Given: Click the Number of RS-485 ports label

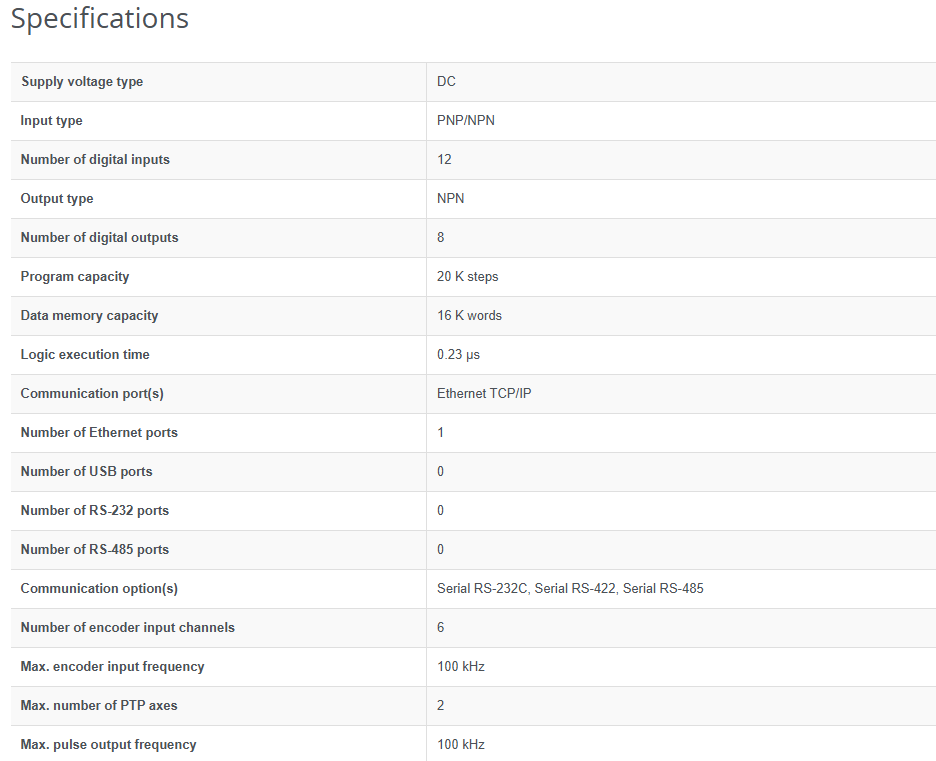Looking at the screenshot, I should pyautogui.click(x=94, y=550).
